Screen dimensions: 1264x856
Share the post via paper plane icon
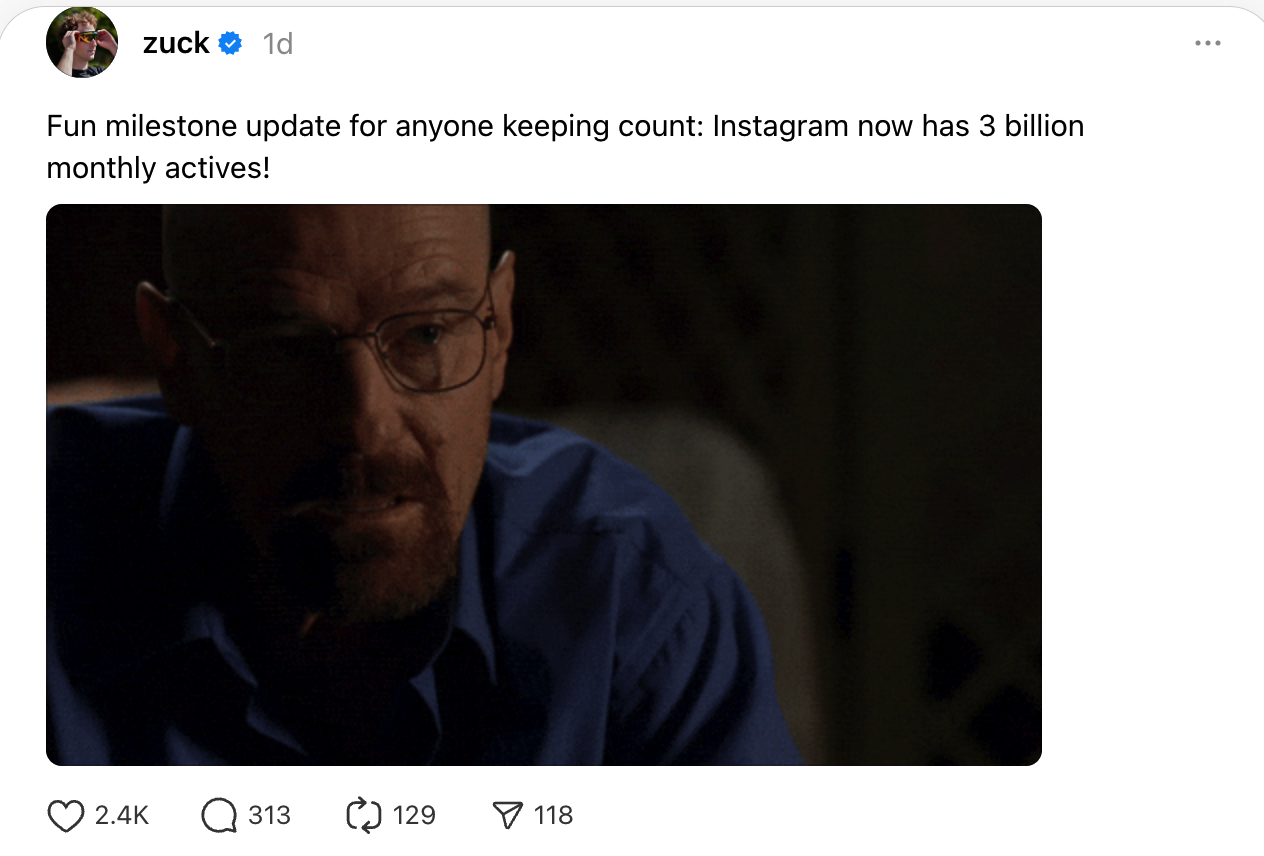coord(509,816)
